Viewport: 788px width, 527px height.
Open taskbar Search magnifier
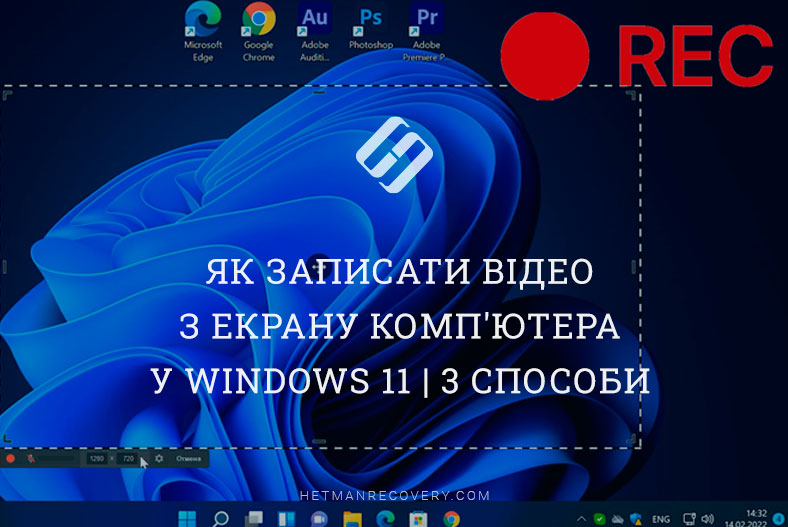pyautogui.click(x=221, y=518)
